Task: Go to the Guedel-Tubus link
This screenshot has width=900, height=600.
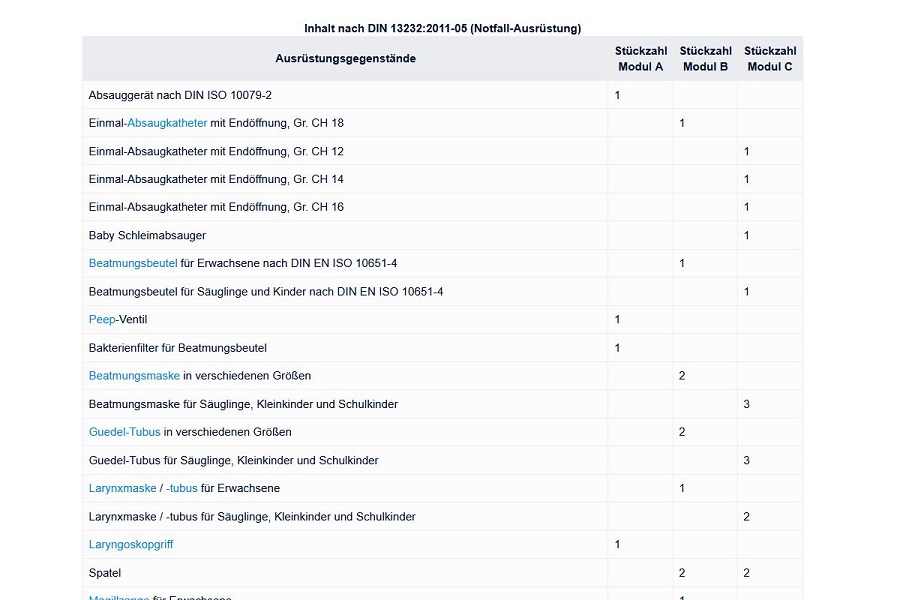Action: [x=124, y=432]
